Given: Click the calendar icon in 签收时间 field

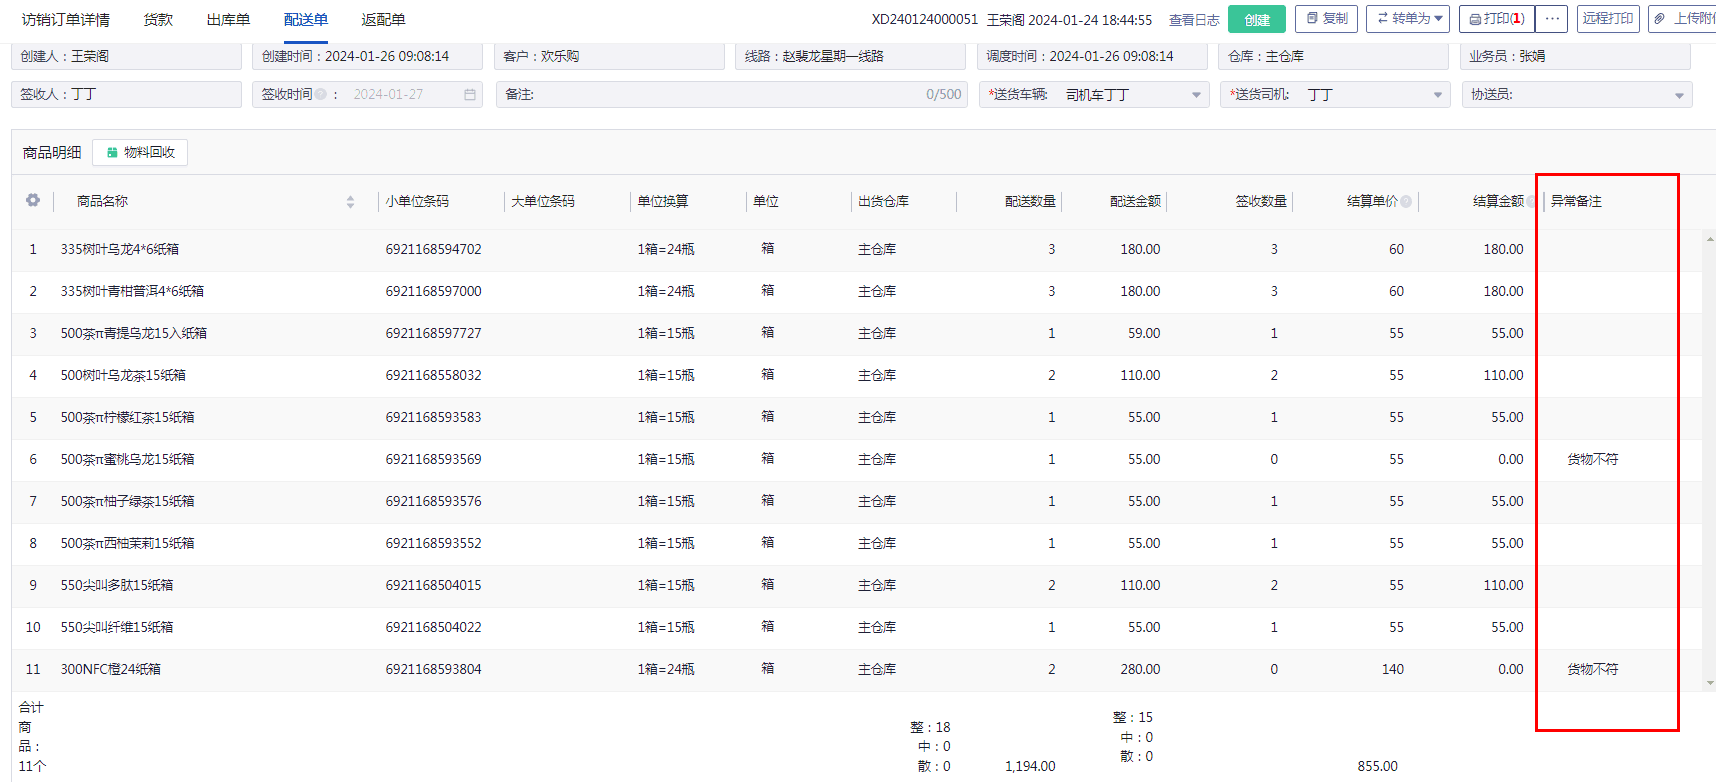Looking at the screenshot, I should [470, 94].
